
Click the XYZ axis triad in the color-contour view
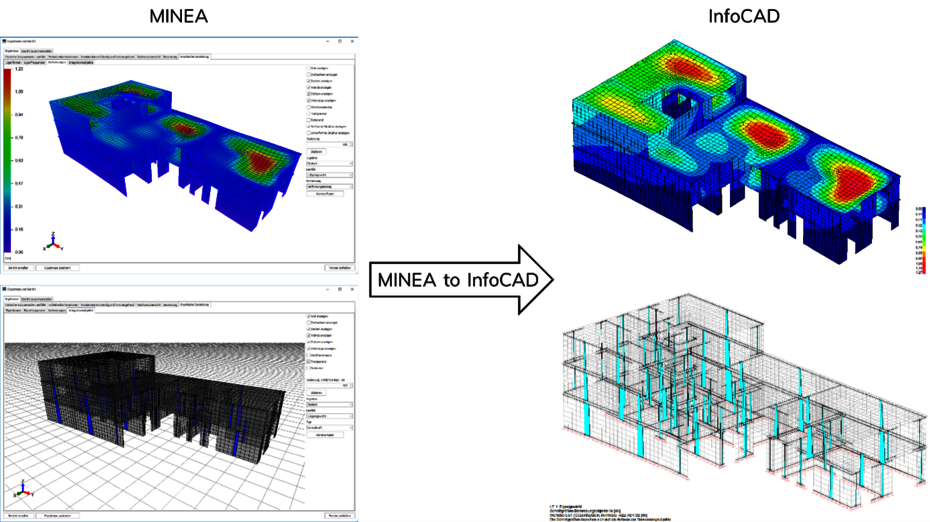53,241
